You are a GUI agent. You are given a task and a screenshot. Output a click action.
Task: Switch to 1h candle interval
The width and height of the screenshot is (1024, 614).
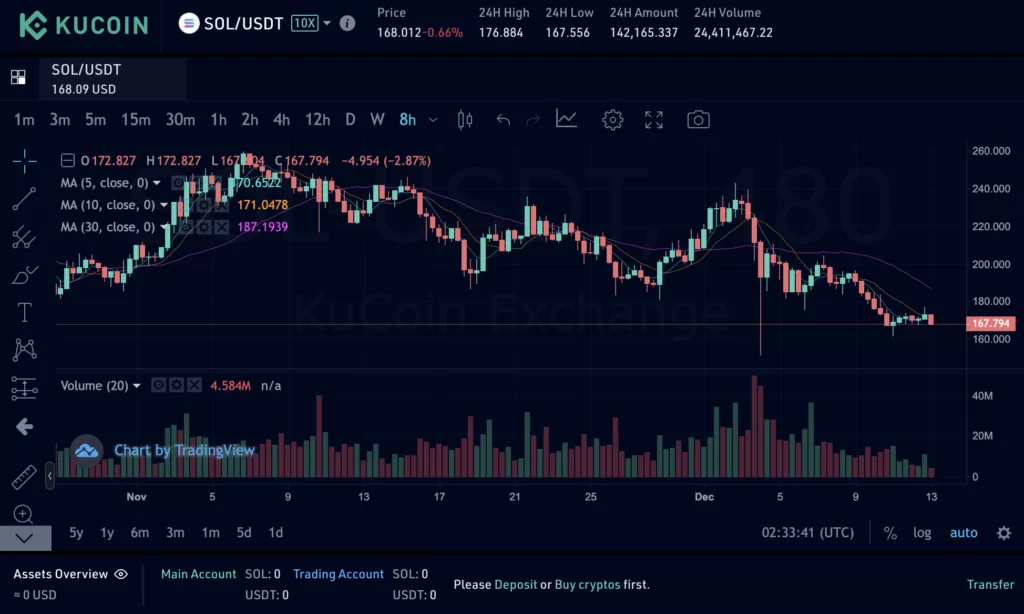pos(219,120)
